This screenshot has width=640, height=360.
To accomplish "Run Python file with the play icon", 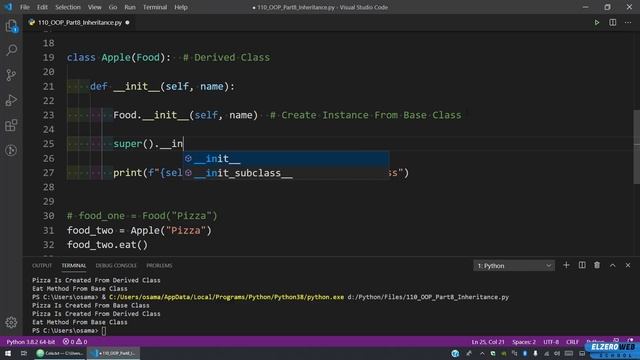I will [597, 22].
